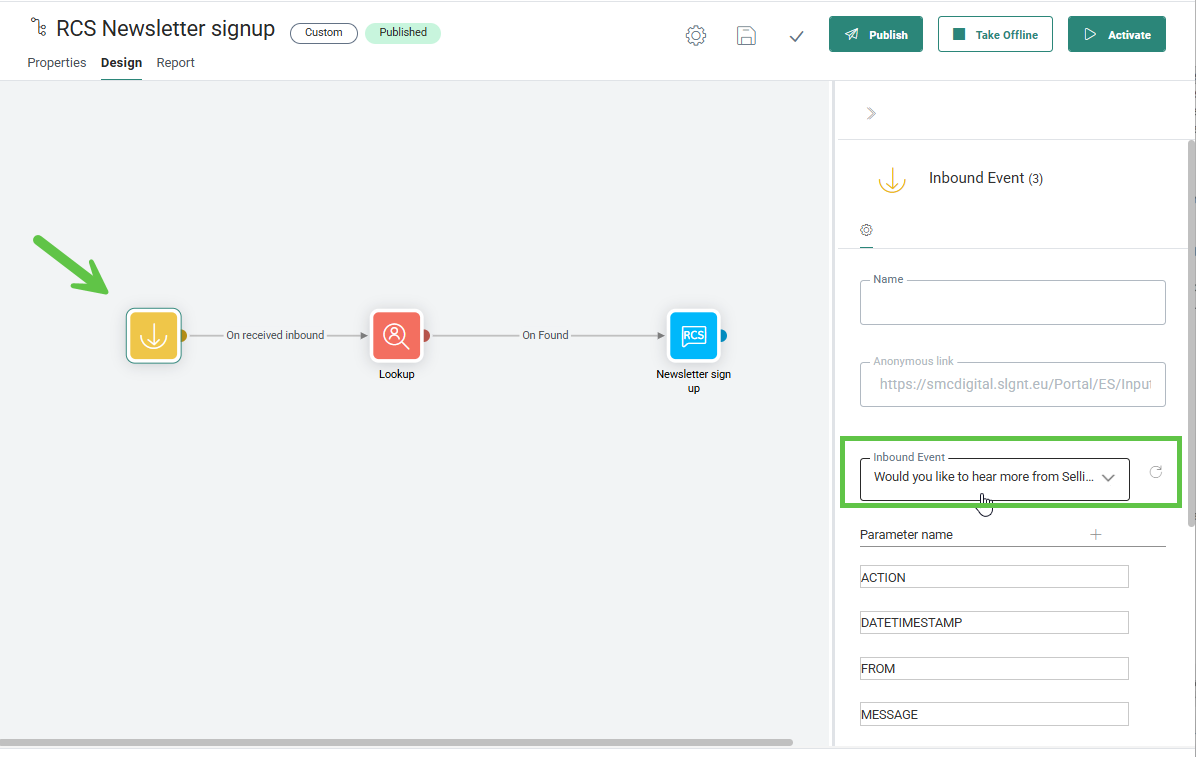Open the settings tab in side panel

click(866, 230)
